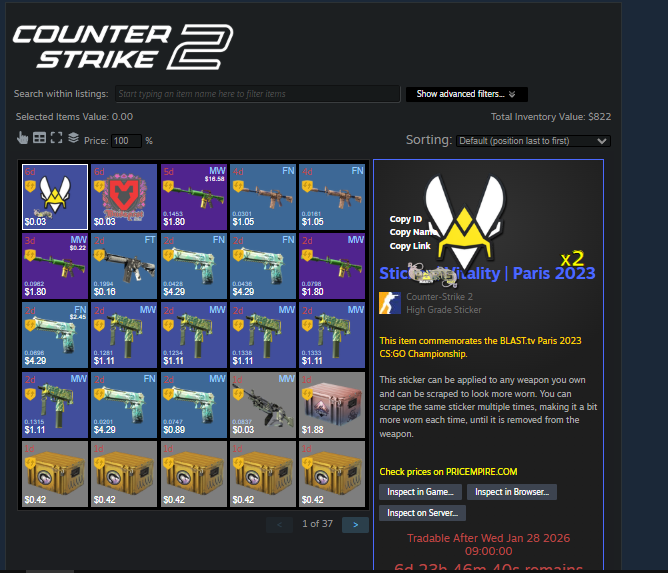Screen dimensions: 668x573
Task: Click the stacked layers icon
Action: click(73, 138)
